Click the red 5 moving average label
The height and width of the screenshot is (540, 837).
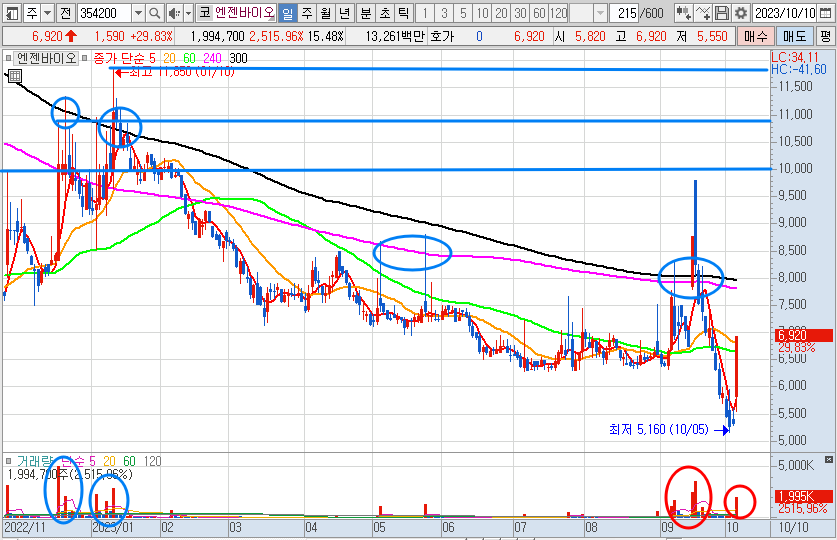[x=152, y=58]
